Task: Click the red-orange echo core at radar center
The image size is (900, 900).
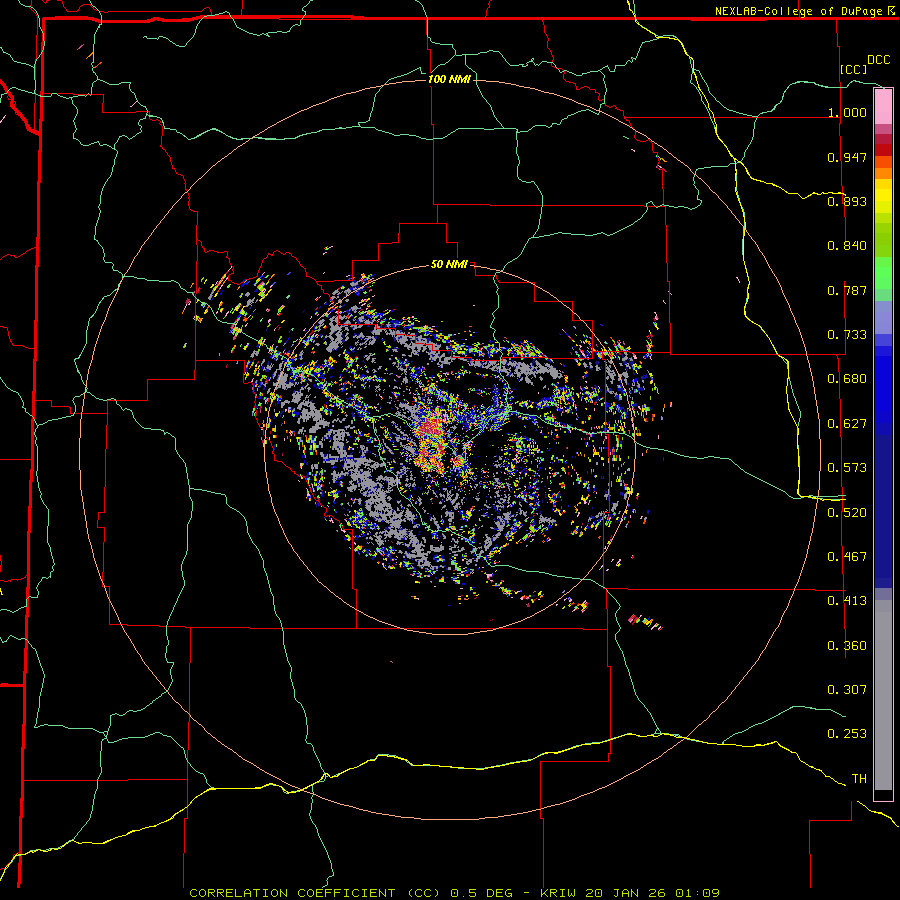Action: 432,443
